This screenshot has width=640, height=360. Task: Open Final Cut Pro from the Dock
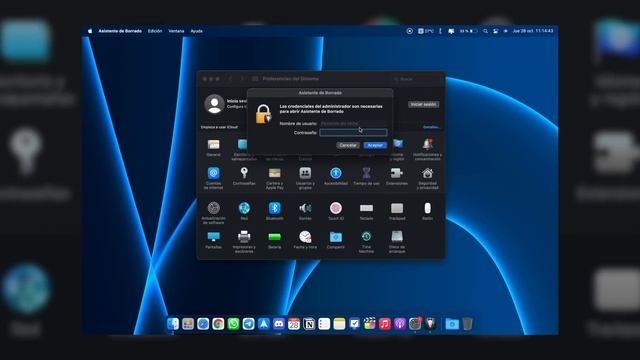coord(369,324)
